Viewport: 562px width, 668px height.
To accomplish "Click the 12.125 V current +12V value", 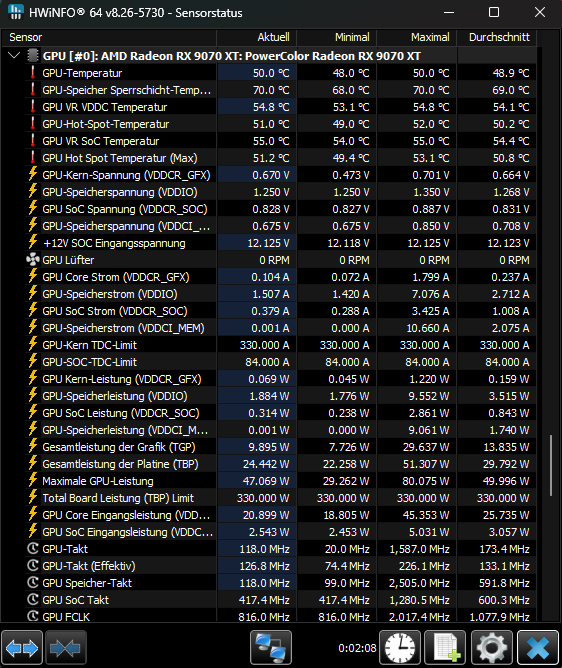I will [x=268, y=243].
